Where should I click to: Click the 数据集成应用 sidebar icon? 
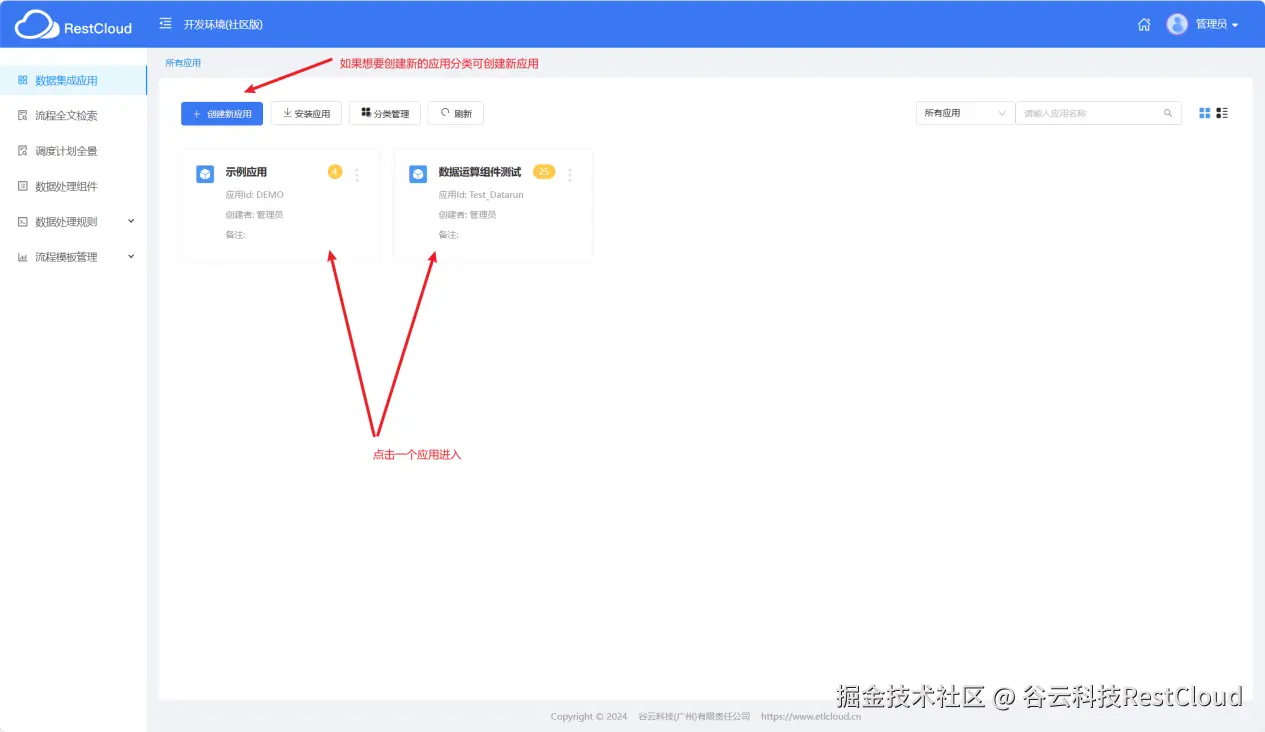pos(23,80)
